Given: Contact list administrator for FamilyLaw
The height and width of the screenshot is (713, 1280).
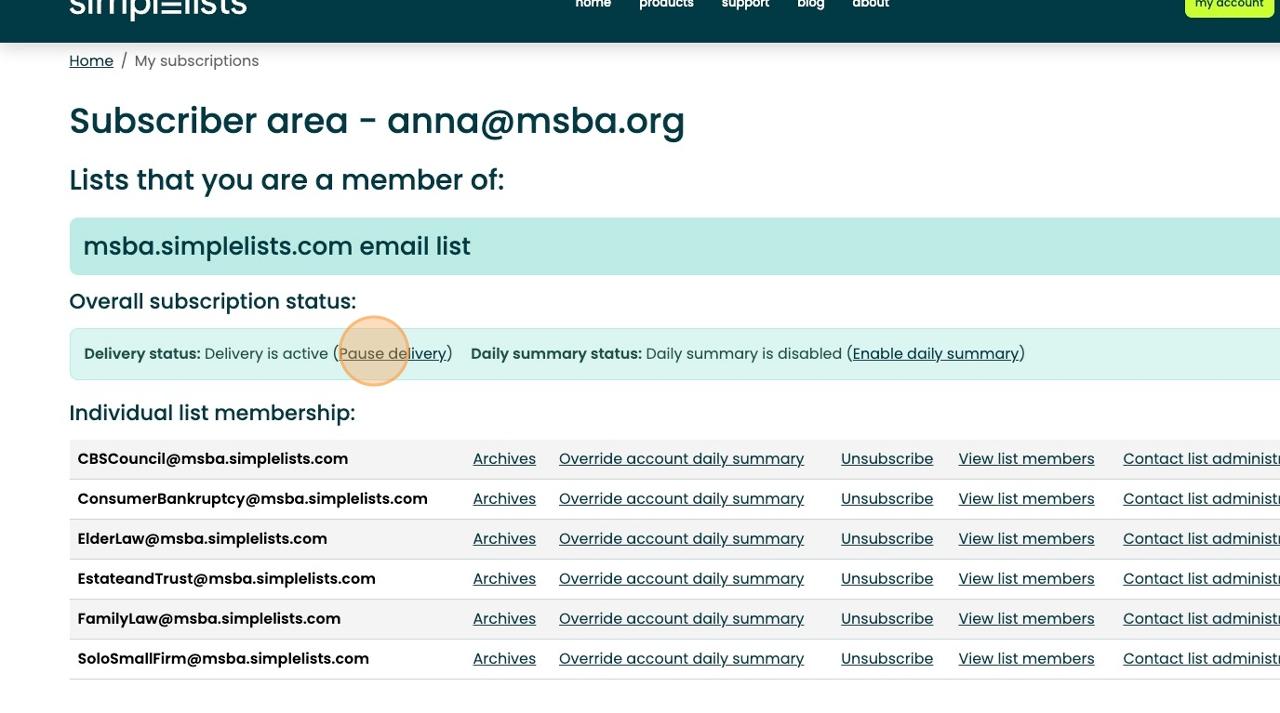Looking at the screenshot, I should click(x=1201, y=619).
